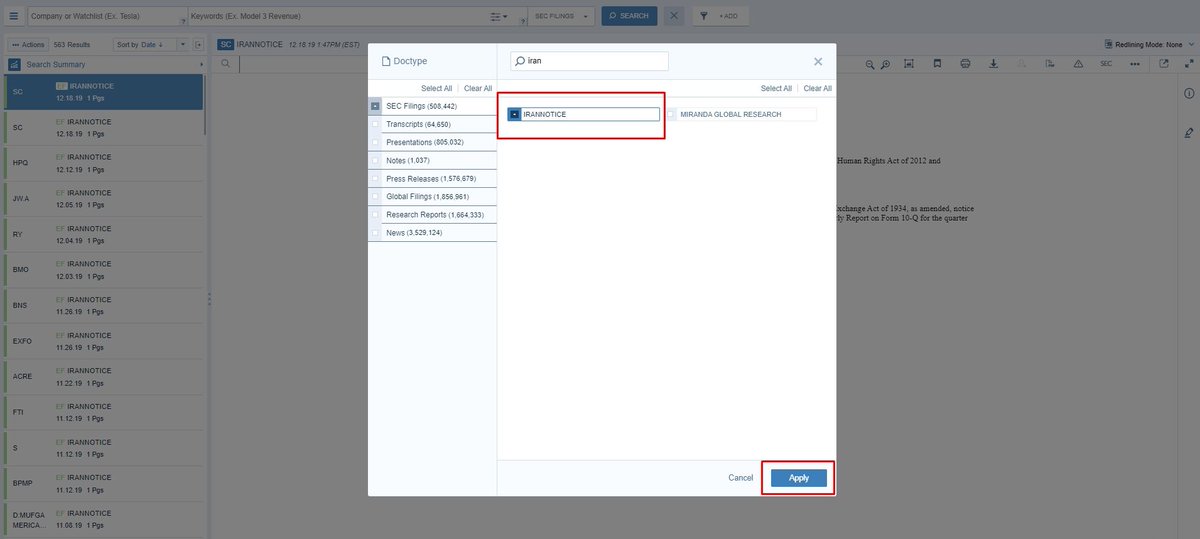Click +ADD filter button
The height and width of the screenshot is (539, 1200).
point(728,17)
